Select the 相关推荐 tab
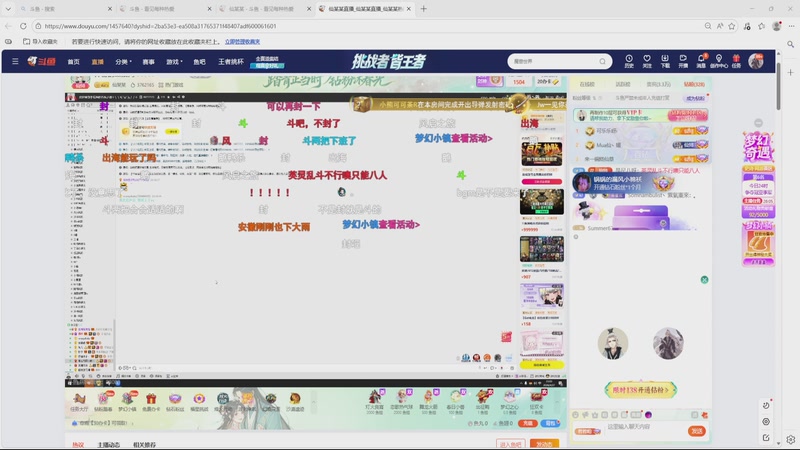This screenshot has height=450, width=800. coord(144,444)
